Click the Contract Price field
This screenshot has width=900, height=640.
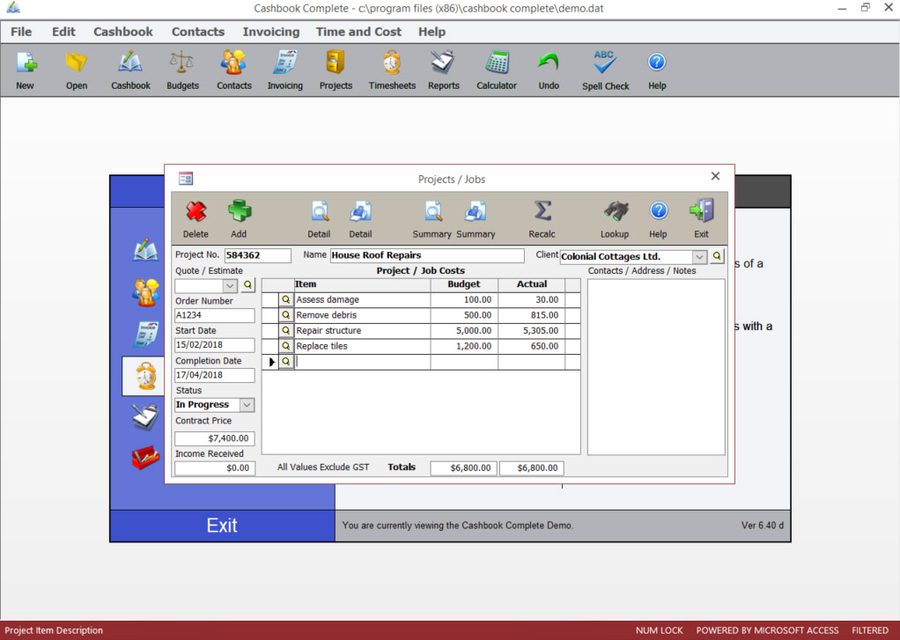click(x=215, y=438)
